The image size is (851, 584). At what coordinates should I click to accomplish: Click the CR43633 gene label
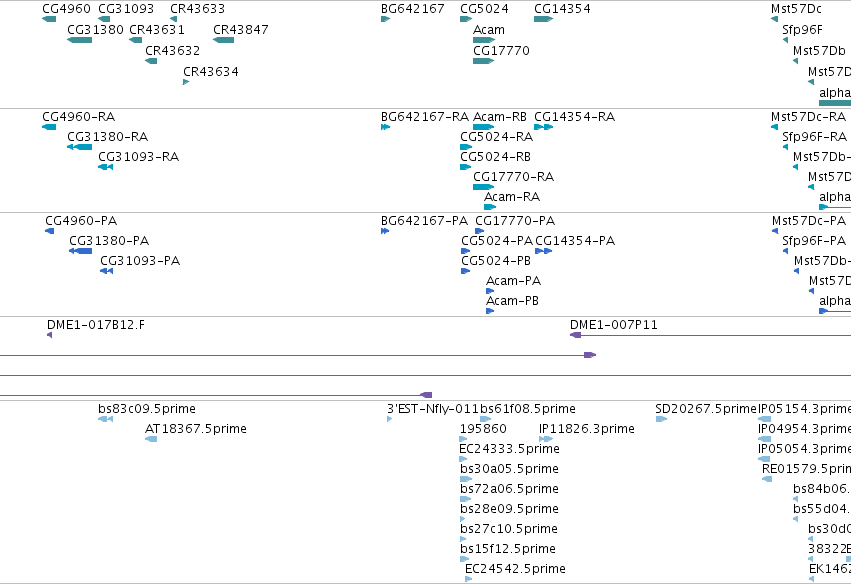[198, 9]
